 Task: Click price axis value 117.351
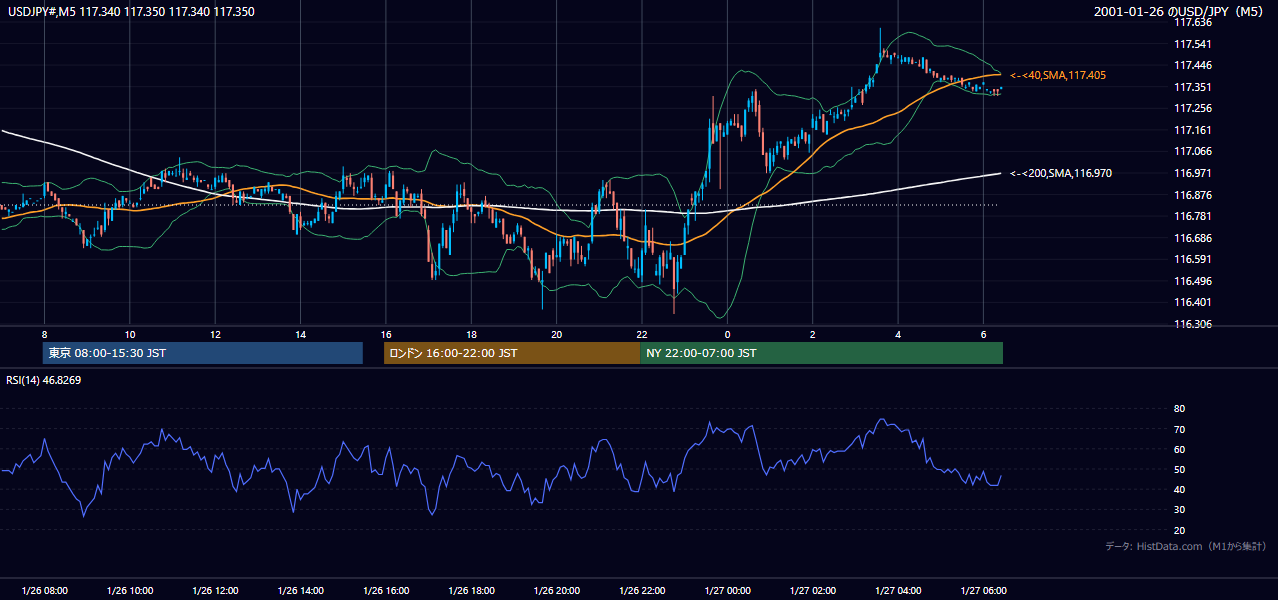click(x=1193, y=87)
